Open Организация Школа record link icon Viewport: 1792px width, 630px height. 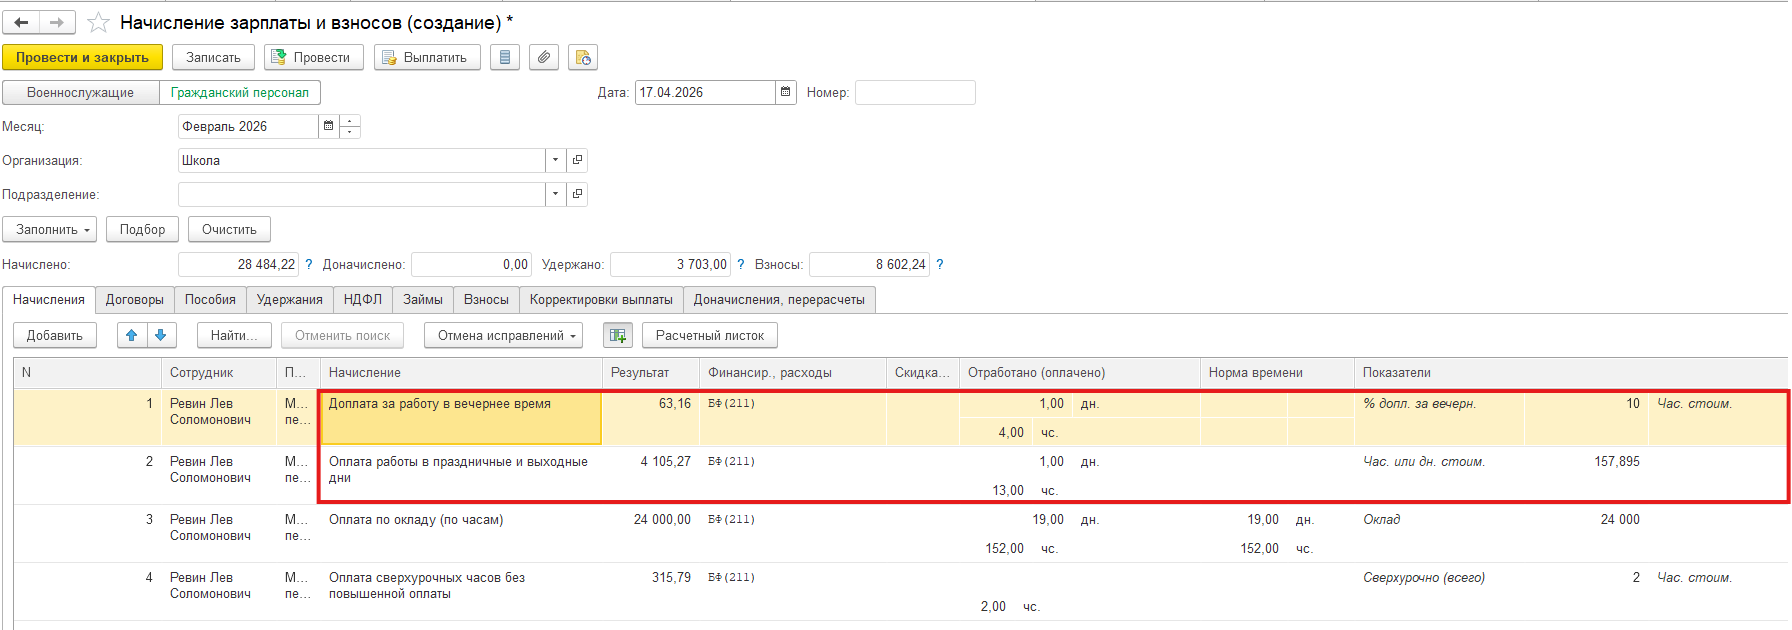[577, 160]
